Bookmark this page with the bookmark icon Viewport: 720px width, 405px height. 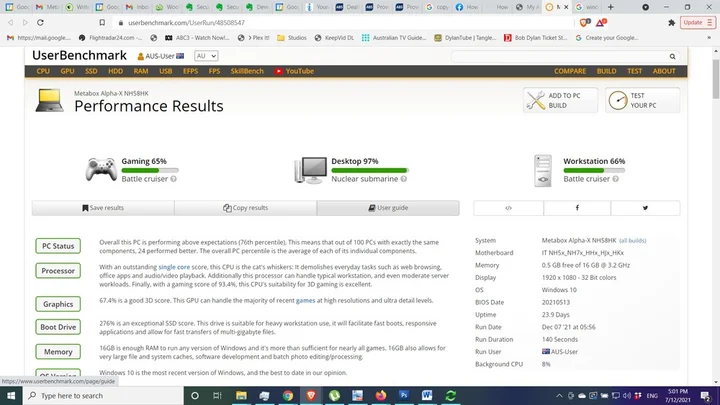(102, 22)
